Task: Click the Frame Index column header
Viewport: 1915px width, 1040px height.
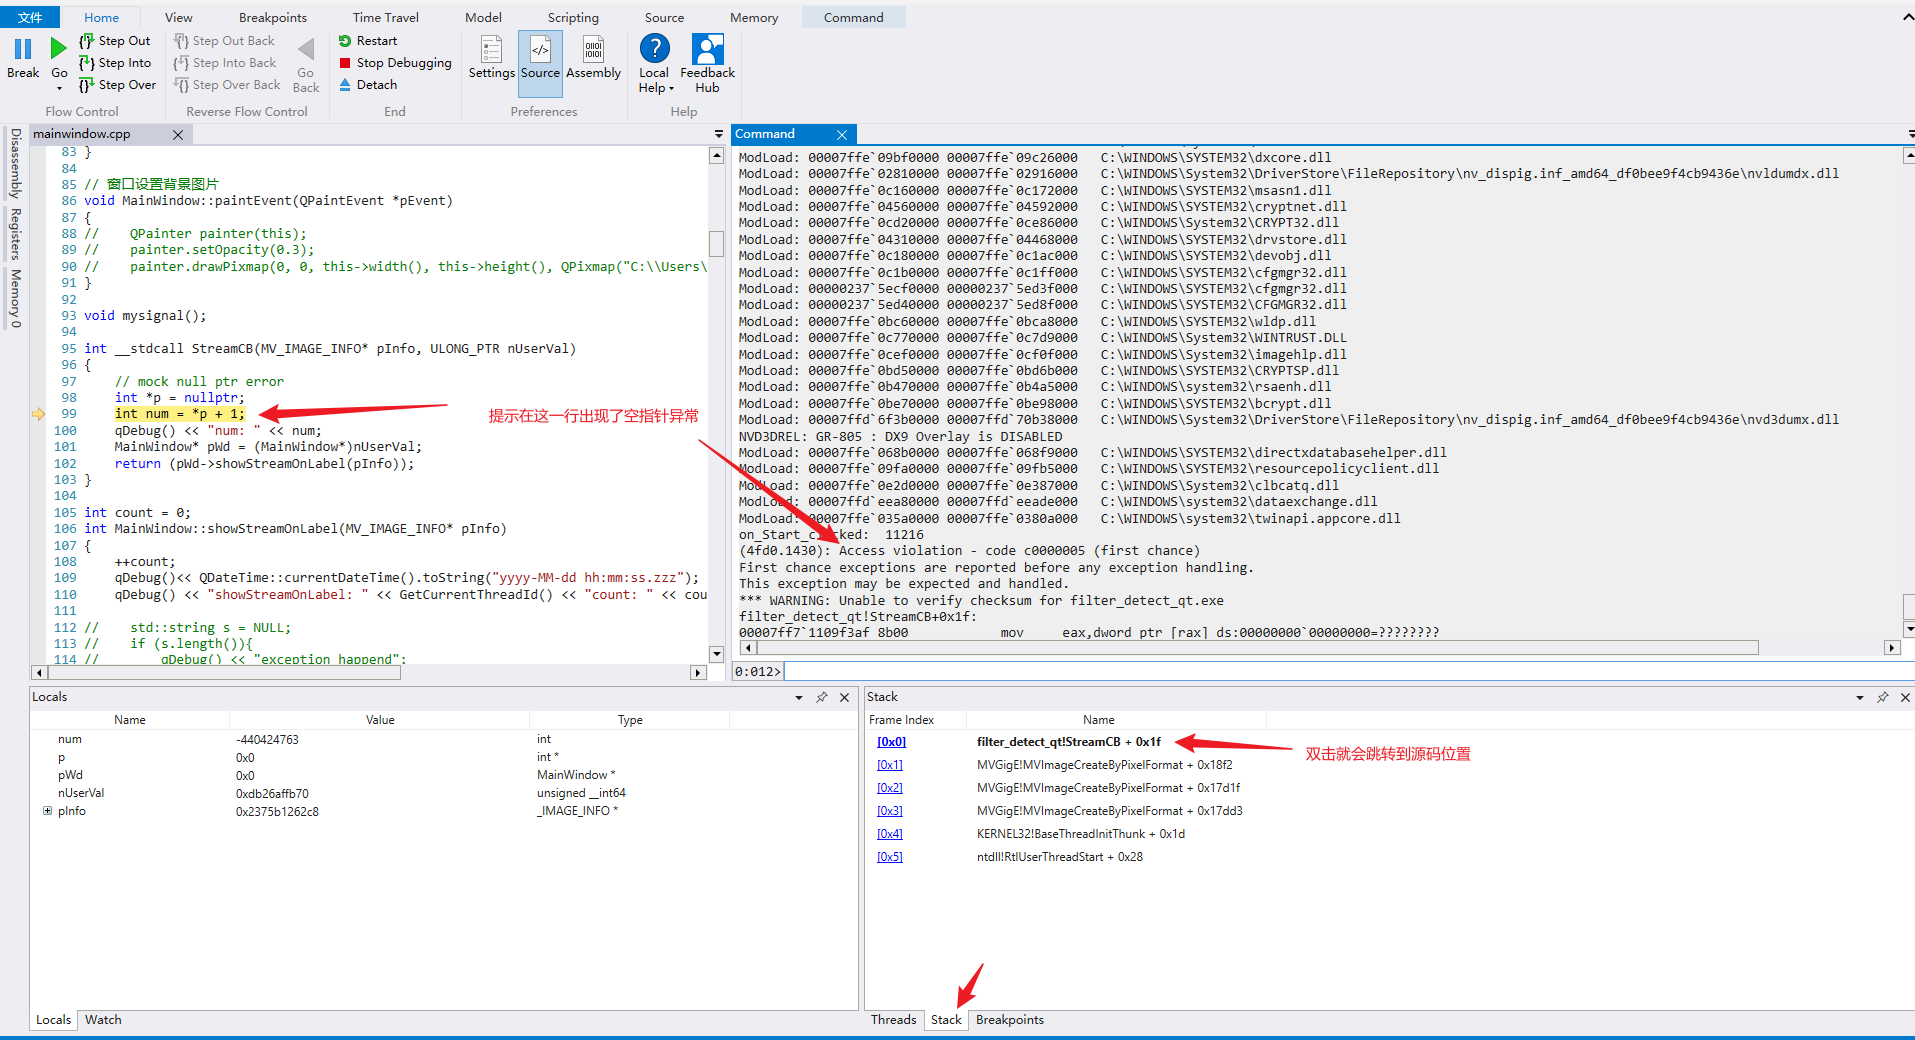Action: (901, 720)
